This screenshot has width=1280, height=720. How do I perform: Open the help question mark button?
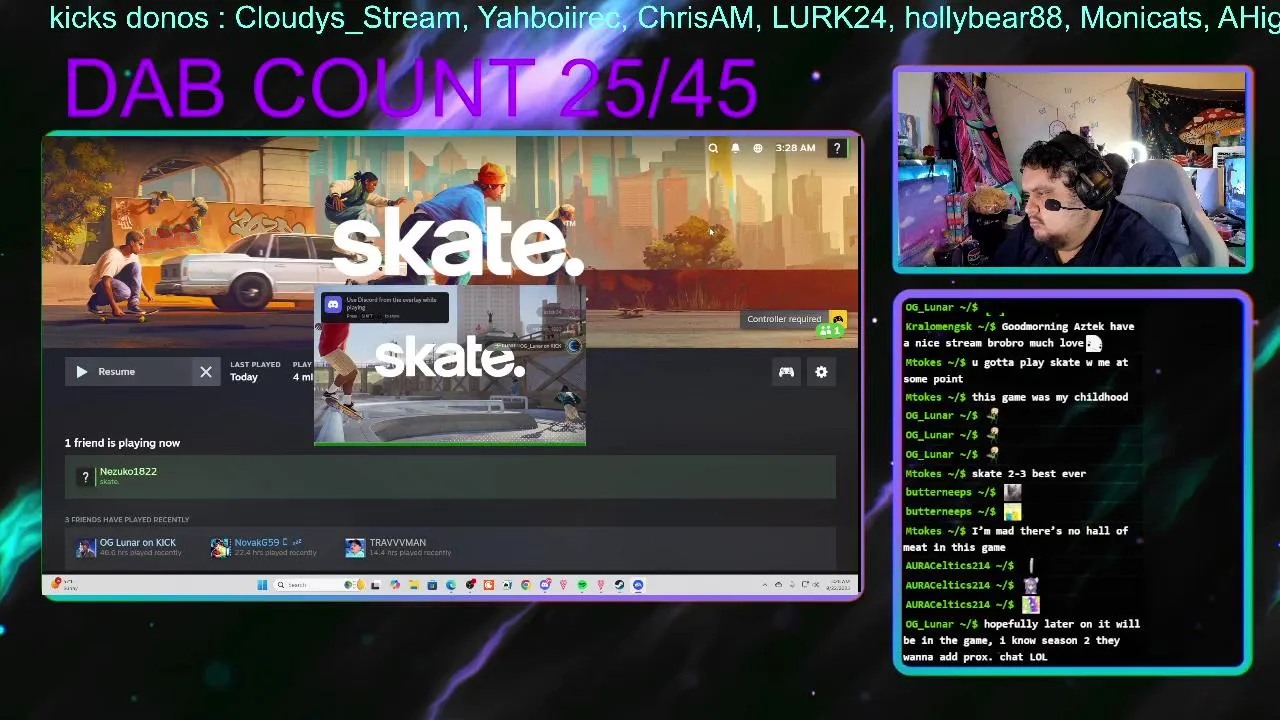point(837,148)
